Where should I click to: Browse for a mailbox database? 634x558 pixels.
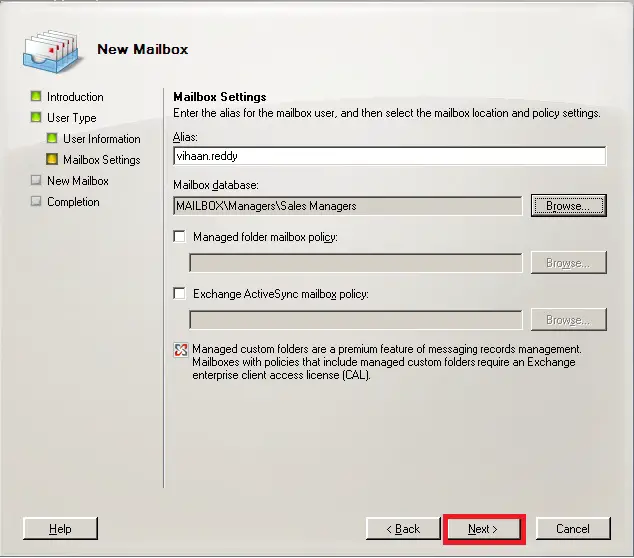coord(568,206)
